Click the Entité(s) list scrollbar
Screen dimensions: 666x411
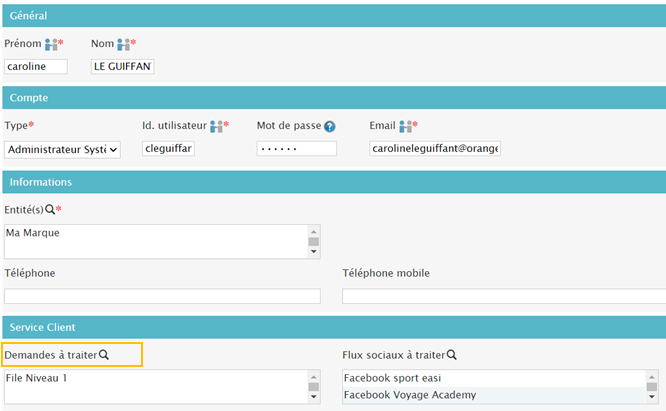tap(313, 241)
